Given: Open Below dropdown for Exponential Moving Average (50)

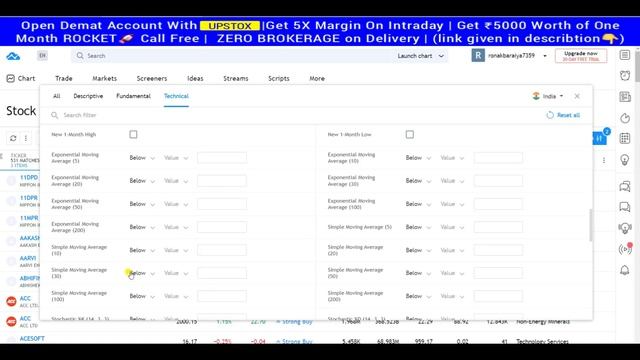Looking at the screenshot, I should coord(142,204).
